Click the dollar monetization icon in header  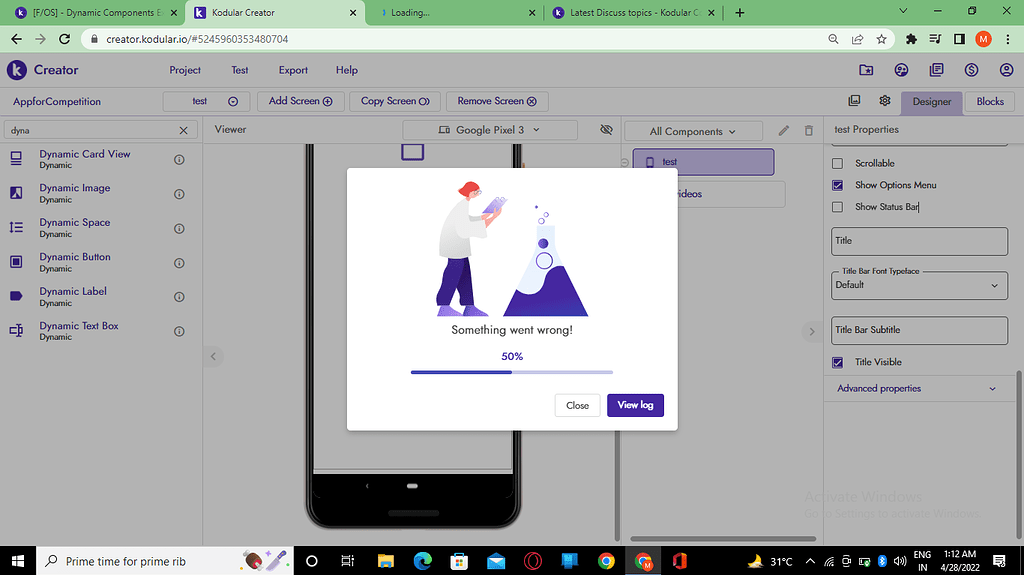(x=971, y=70)
